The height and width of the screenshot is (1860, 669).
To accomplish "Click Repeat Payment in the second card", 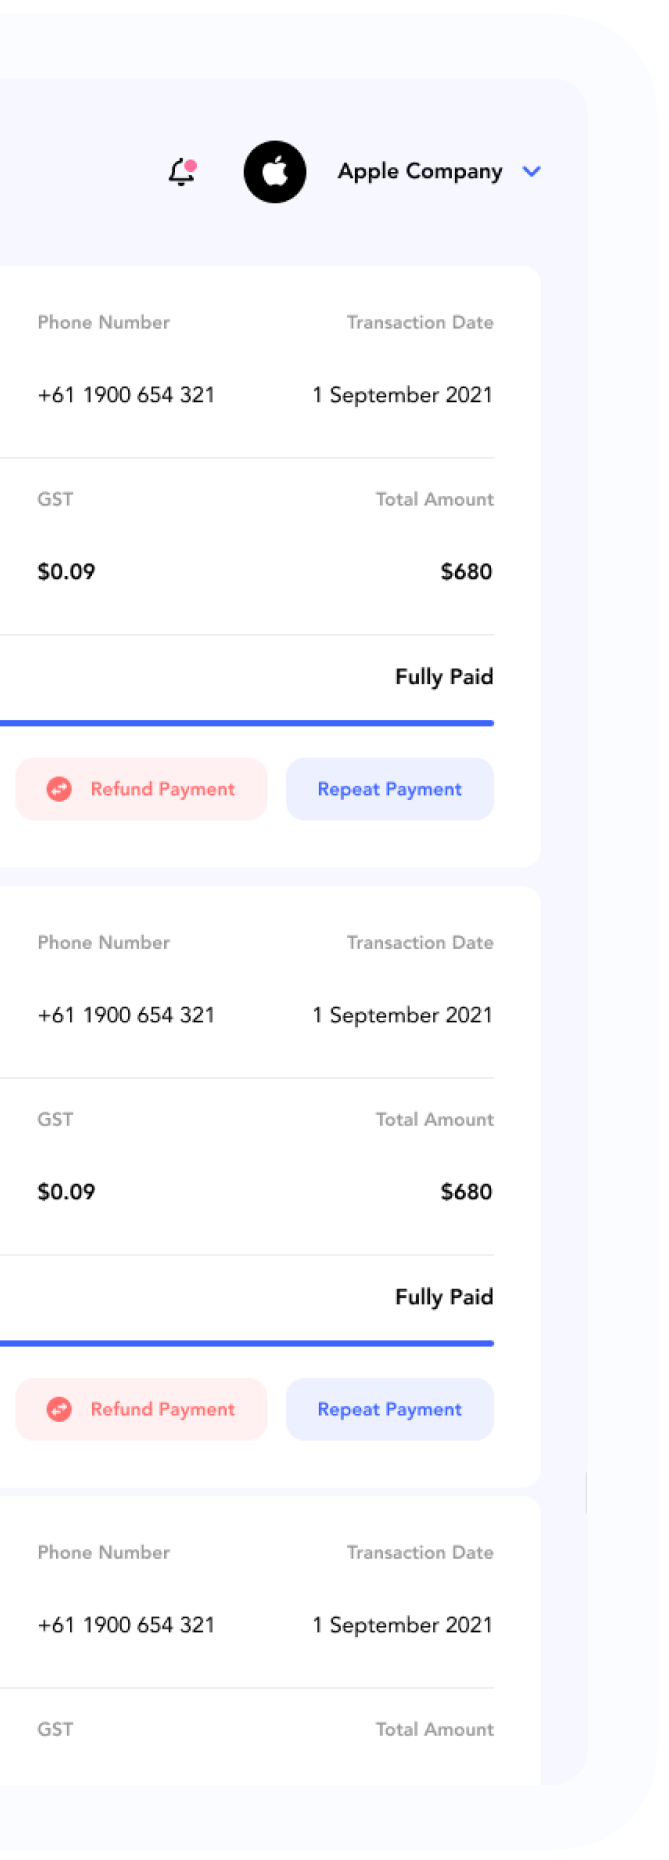I will tap(390, 1409).
